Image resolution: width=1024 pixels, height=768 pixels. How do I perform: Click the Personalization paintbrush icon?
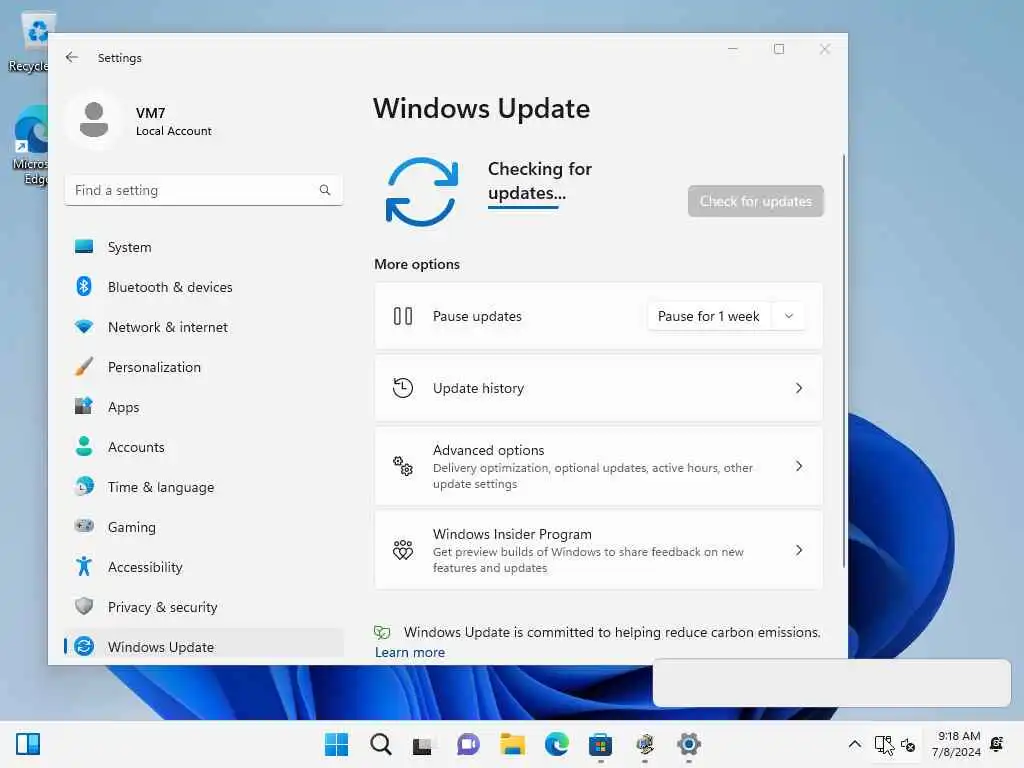pos(84,366)
